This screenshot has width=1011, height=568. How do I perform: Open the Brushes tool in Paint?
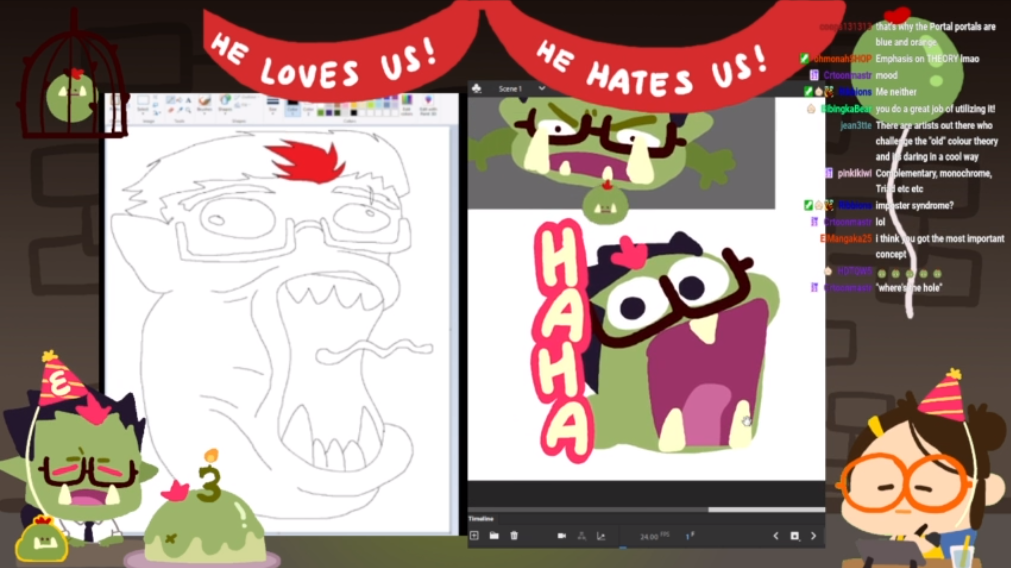[204, 104]
